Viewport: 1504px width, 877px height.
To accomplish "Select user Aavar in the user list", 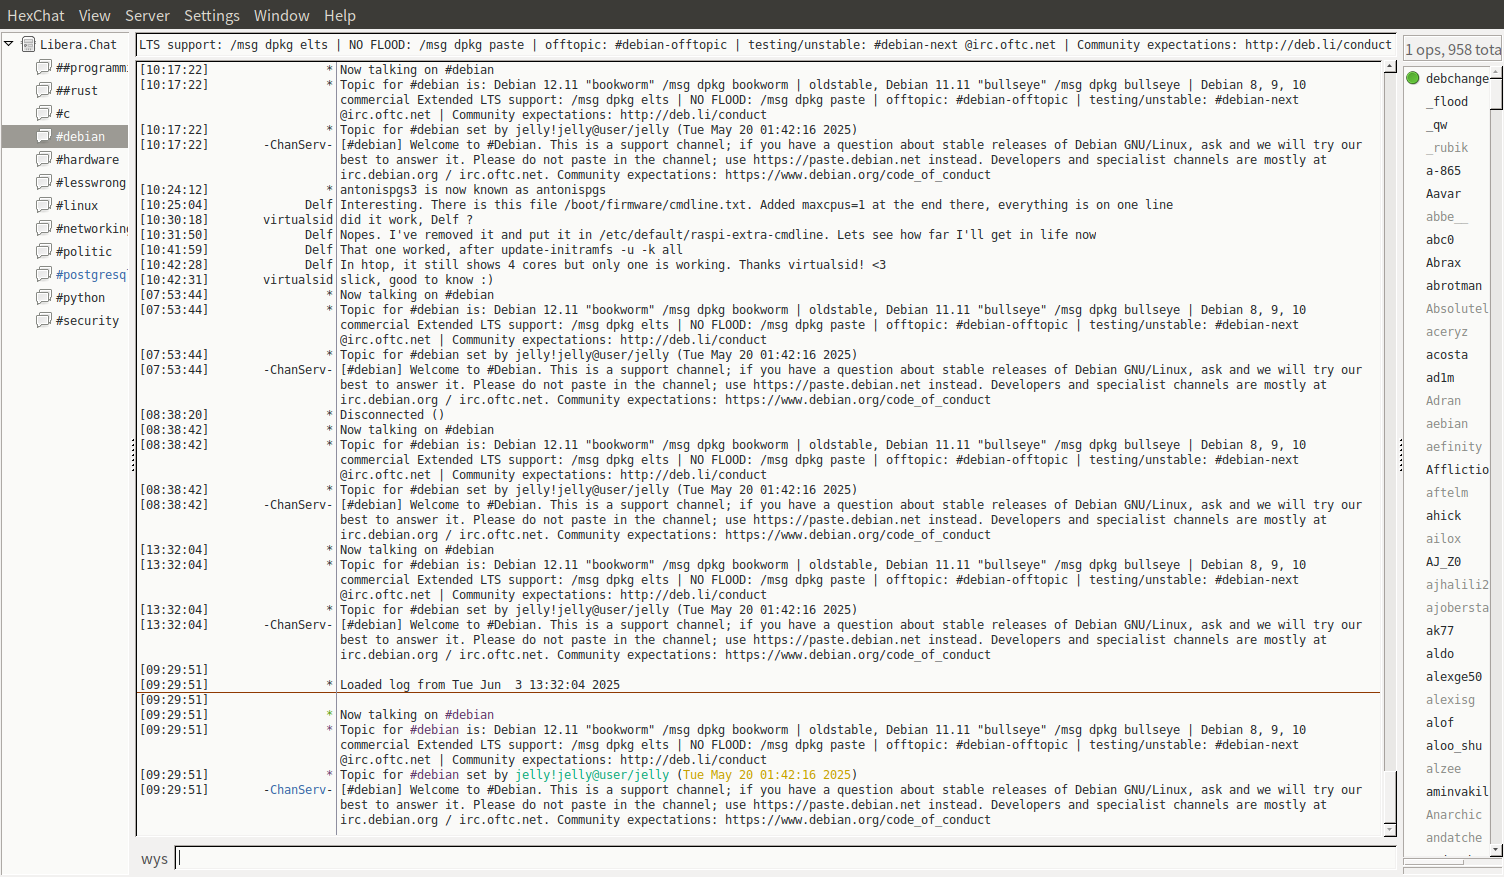I will click(1443, 193).
